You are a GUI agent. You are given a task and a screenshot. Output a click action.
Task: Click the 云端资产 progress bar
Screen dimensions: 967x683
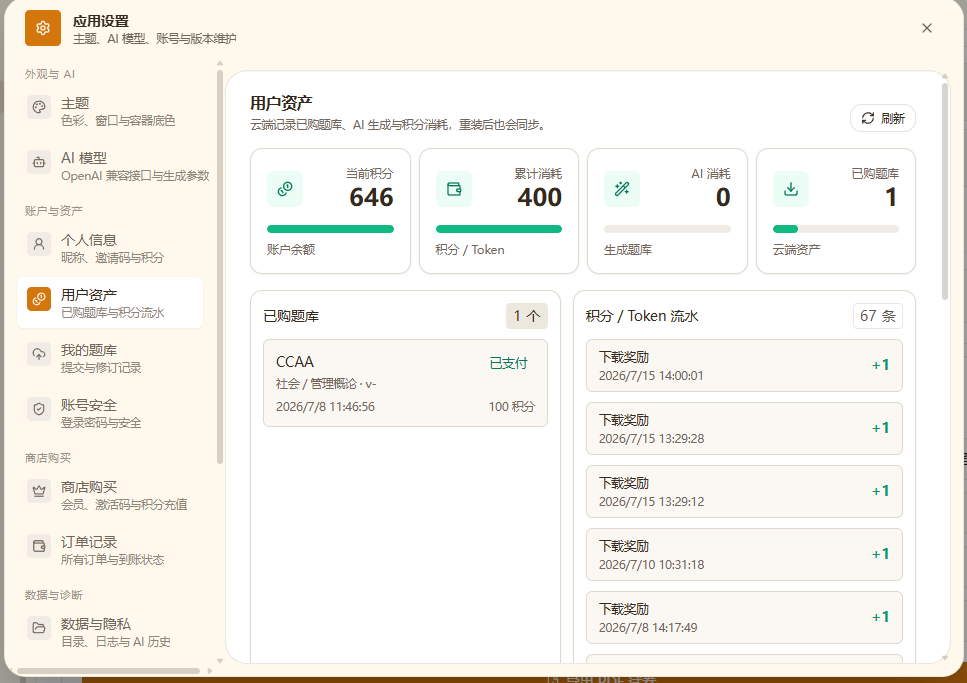[x=836, y=229]
